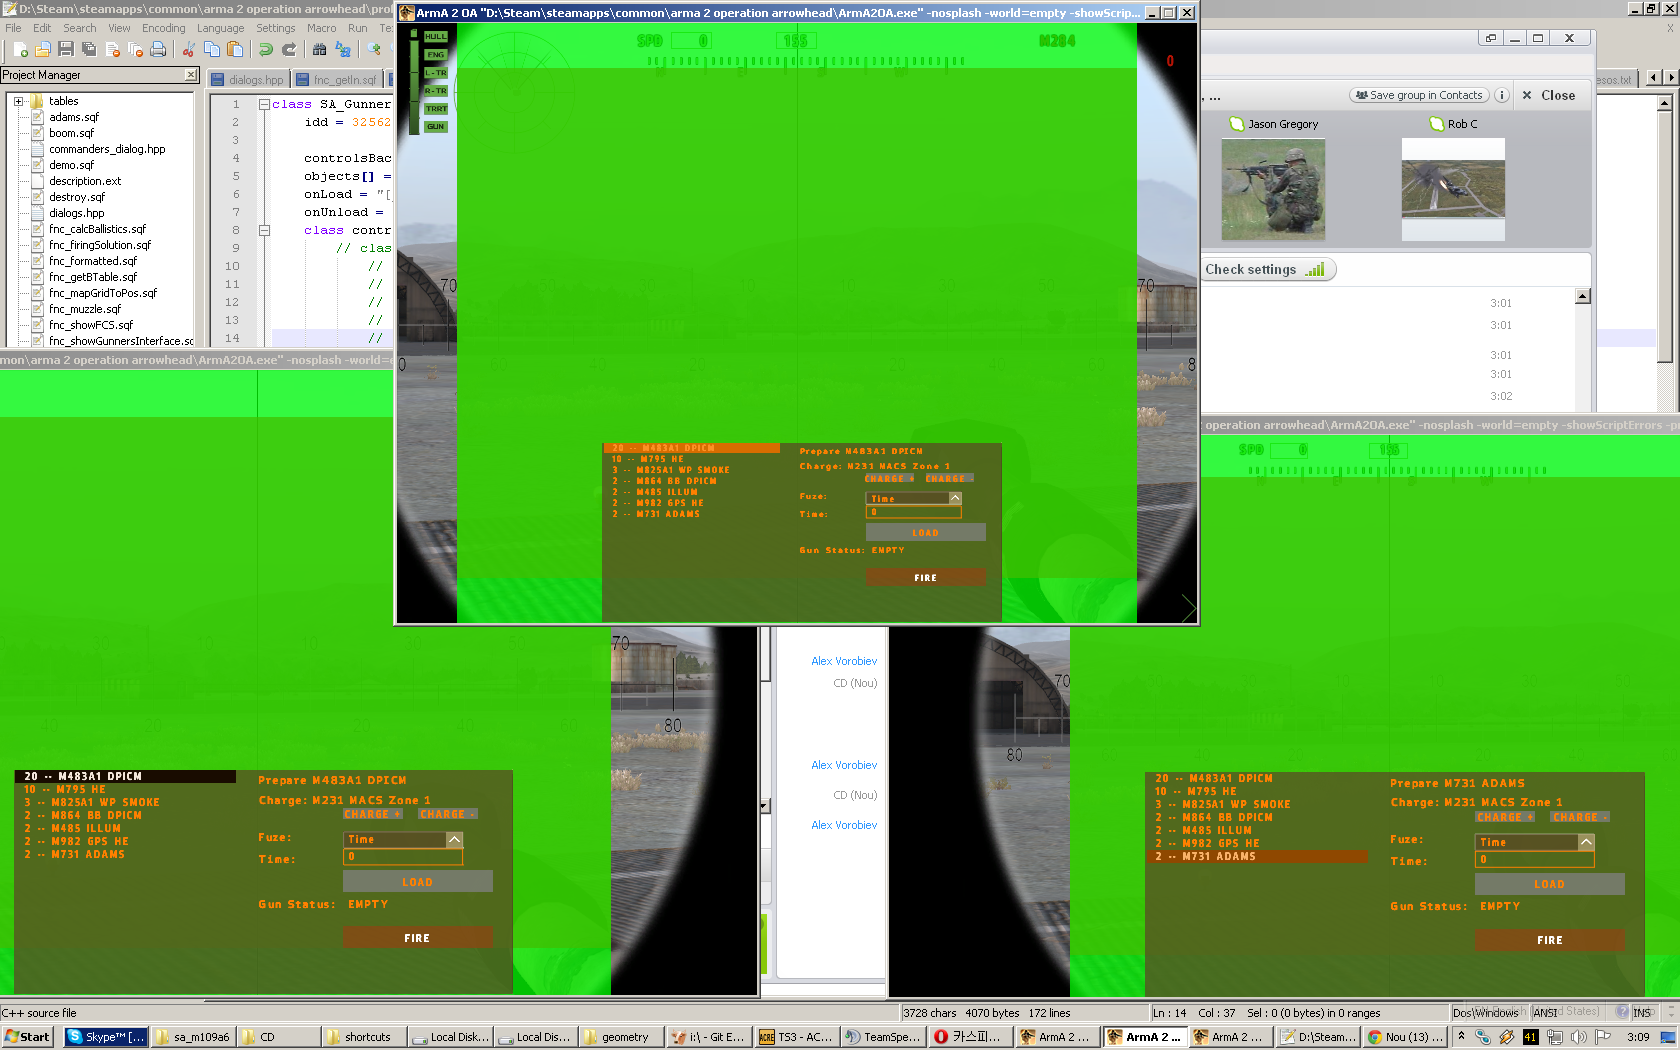1680x1050 pixels.
Task: Click Check settings in Skype
Action: (x=1266, y=269)
